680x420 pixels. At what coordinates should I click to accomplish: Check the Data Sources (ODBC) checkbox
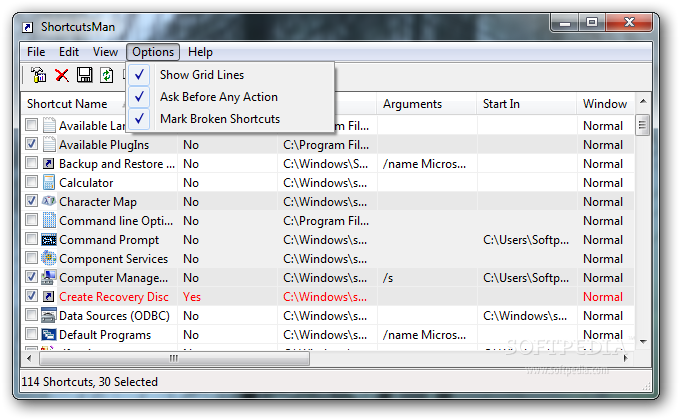[x=31, y=315]
